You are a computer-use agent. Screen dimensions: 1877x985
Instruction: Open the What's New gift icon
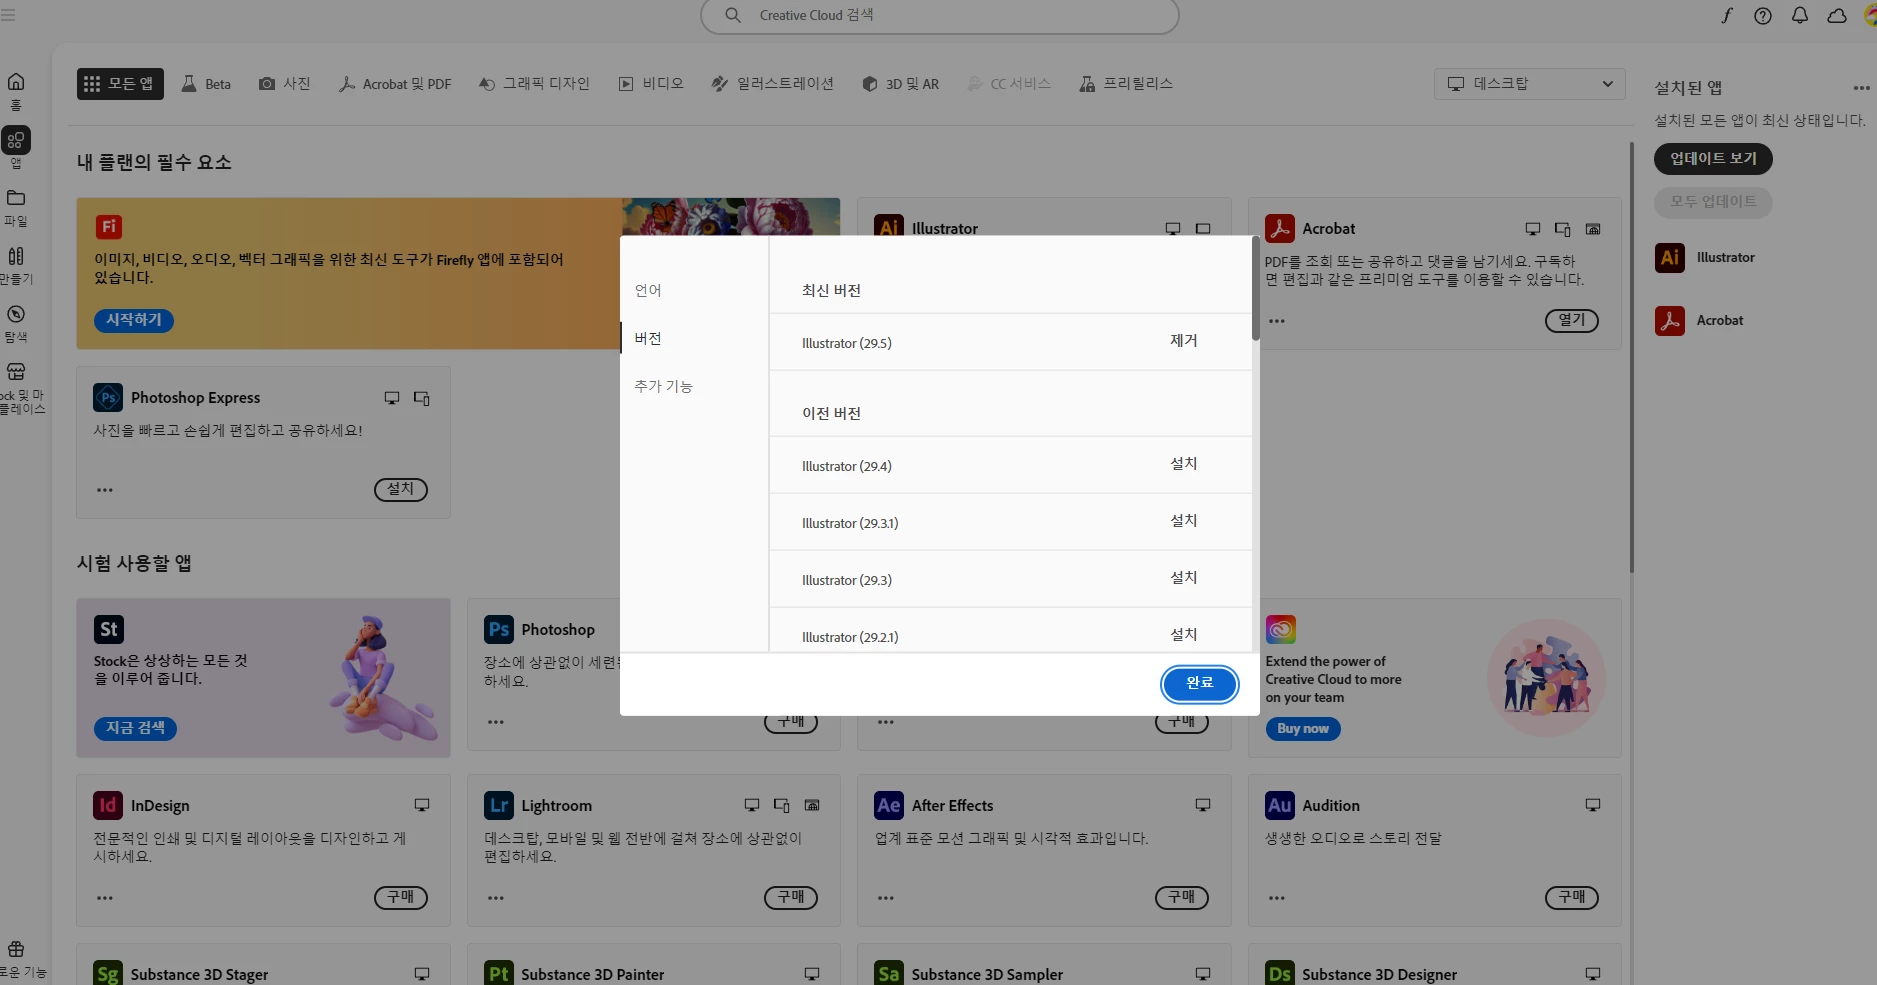coord(16,949)
